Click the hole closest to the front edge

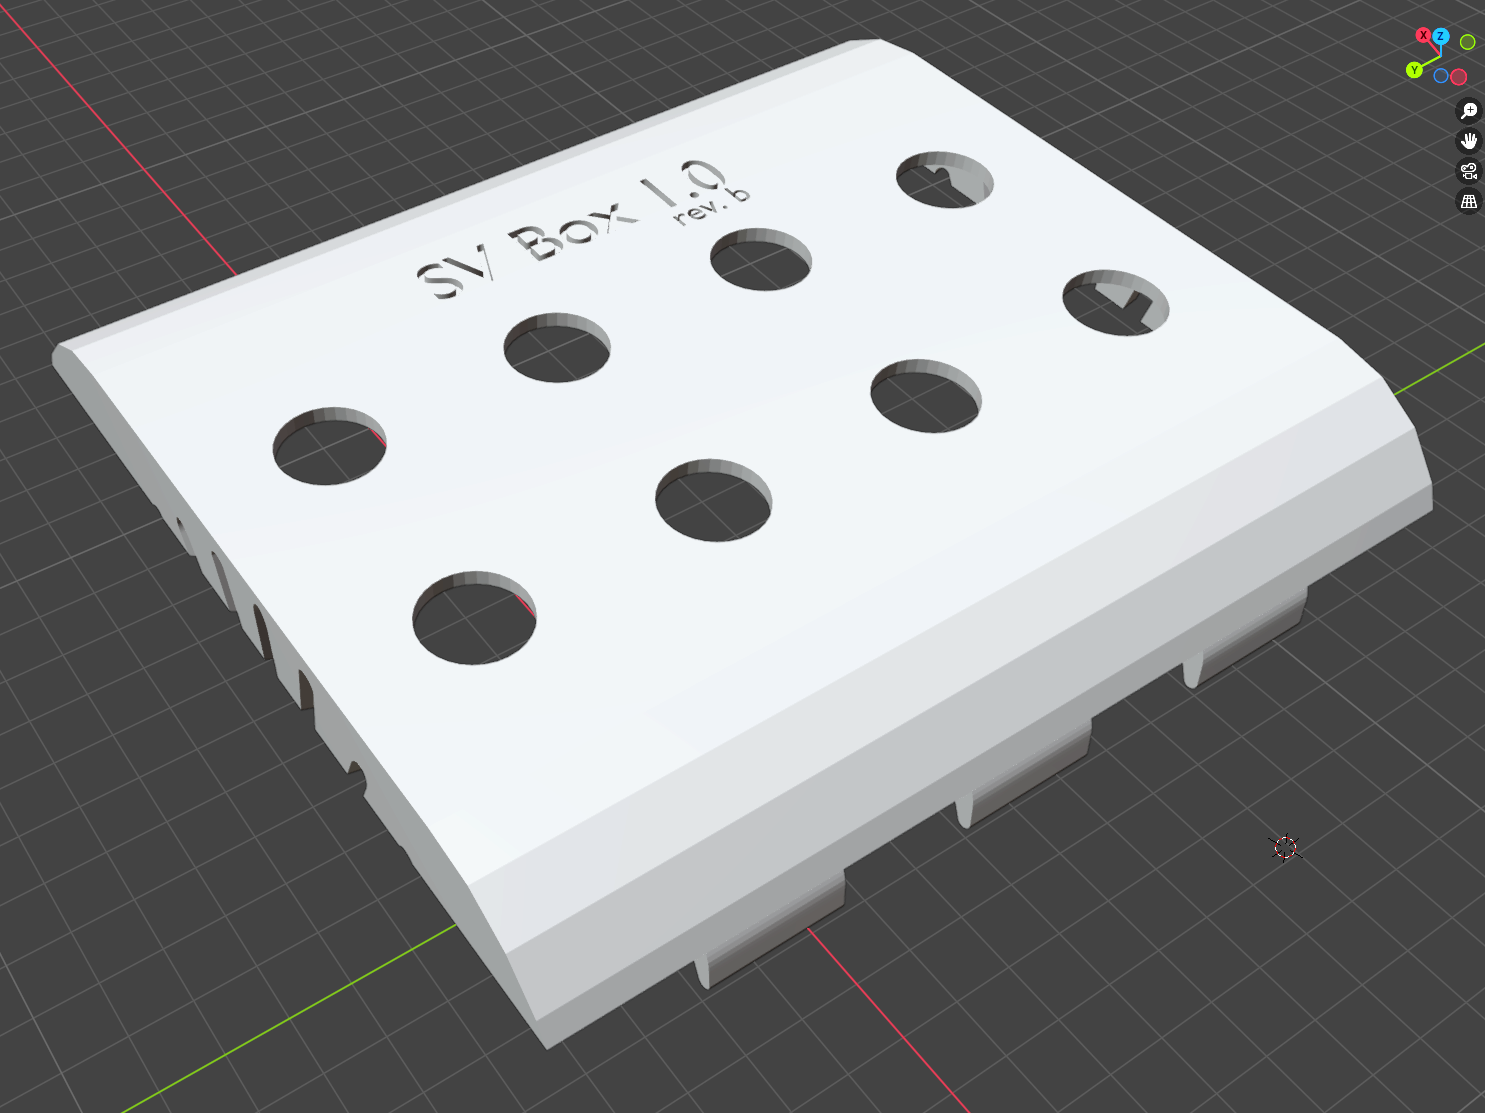[474, 618]
